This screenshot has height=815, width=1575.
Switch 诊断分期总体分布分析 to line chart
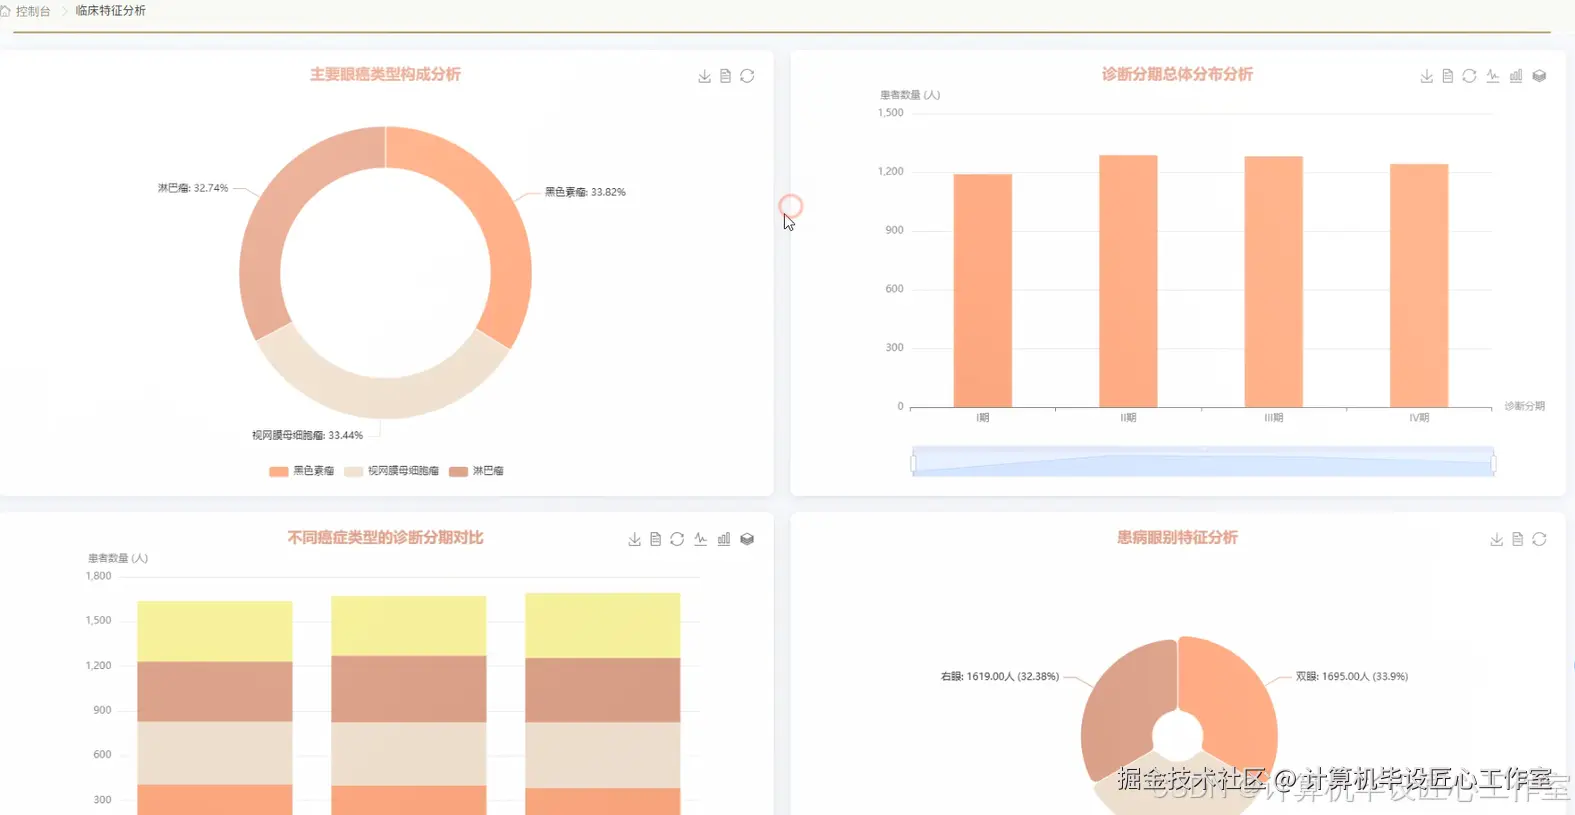[1493, 76]
